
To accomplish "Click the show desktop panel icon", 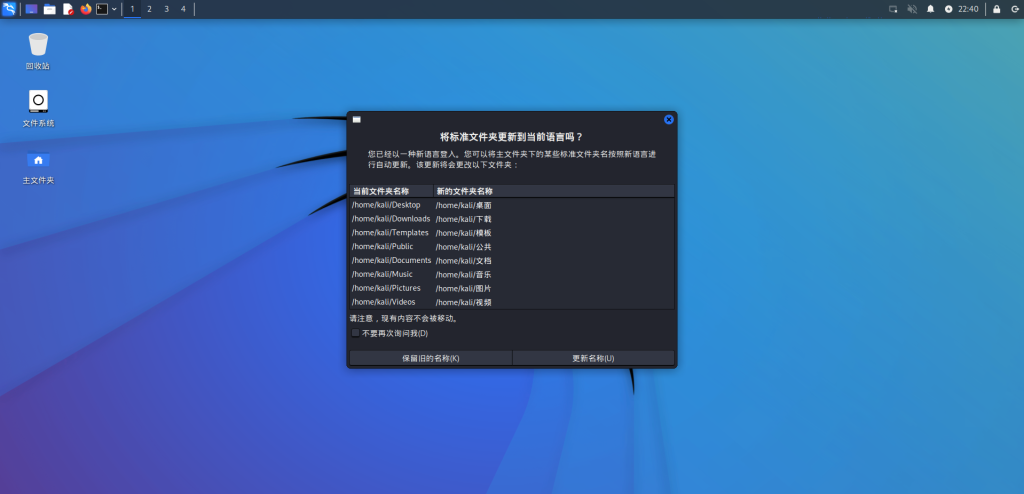I will (31, 9).
